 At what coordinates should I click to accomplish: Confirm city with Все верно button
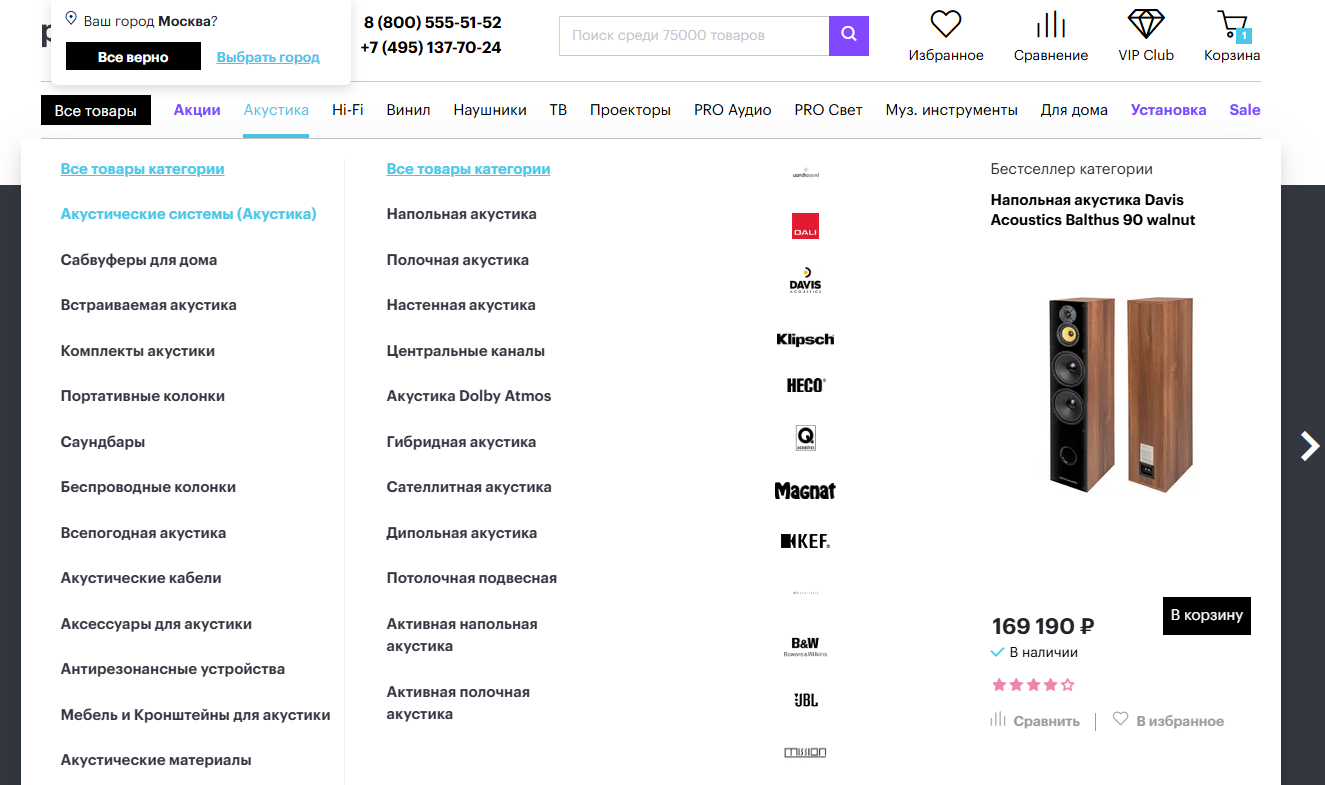tap(133, 57)
